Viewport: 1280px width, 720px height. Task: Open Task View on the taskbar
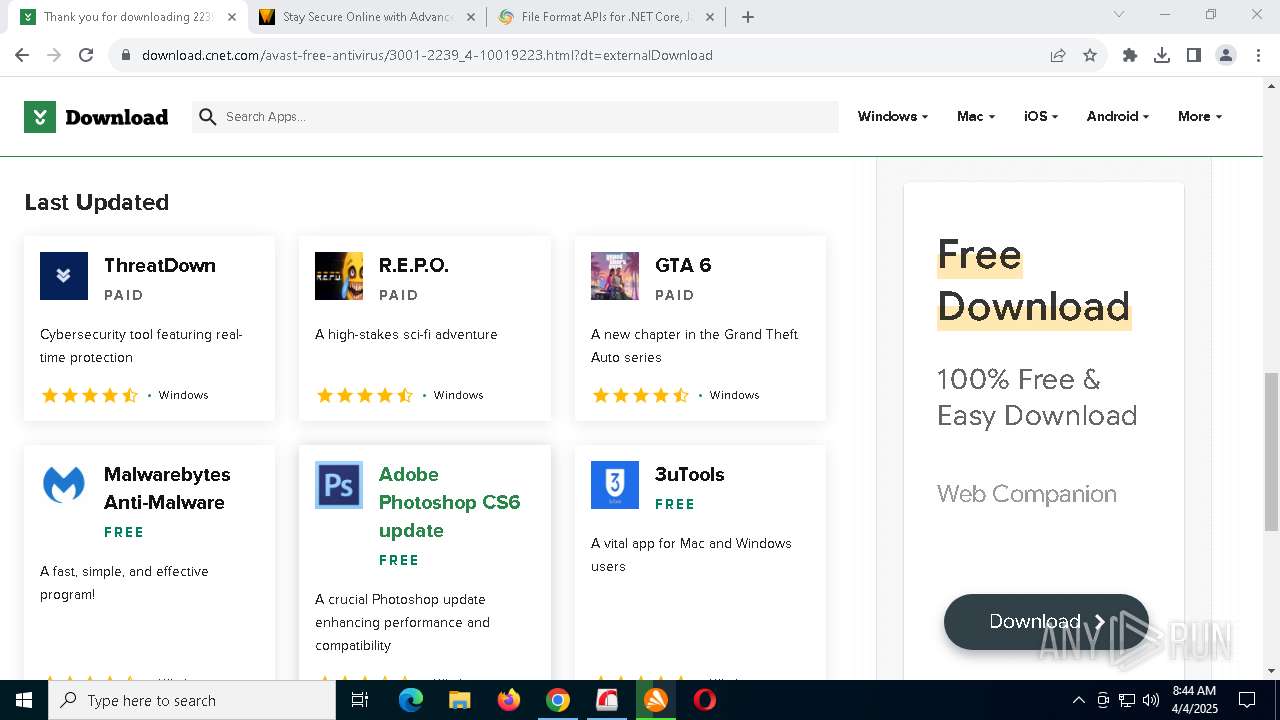(x=361, y=700)
